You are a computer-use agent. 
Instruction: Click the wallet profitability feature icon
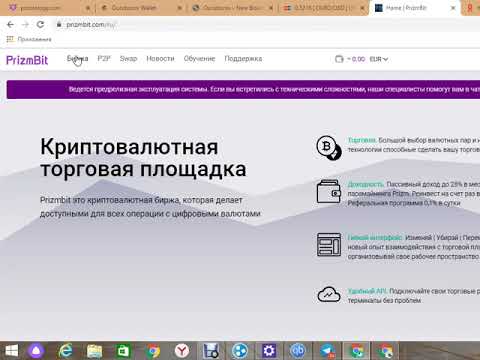(329, 191)
